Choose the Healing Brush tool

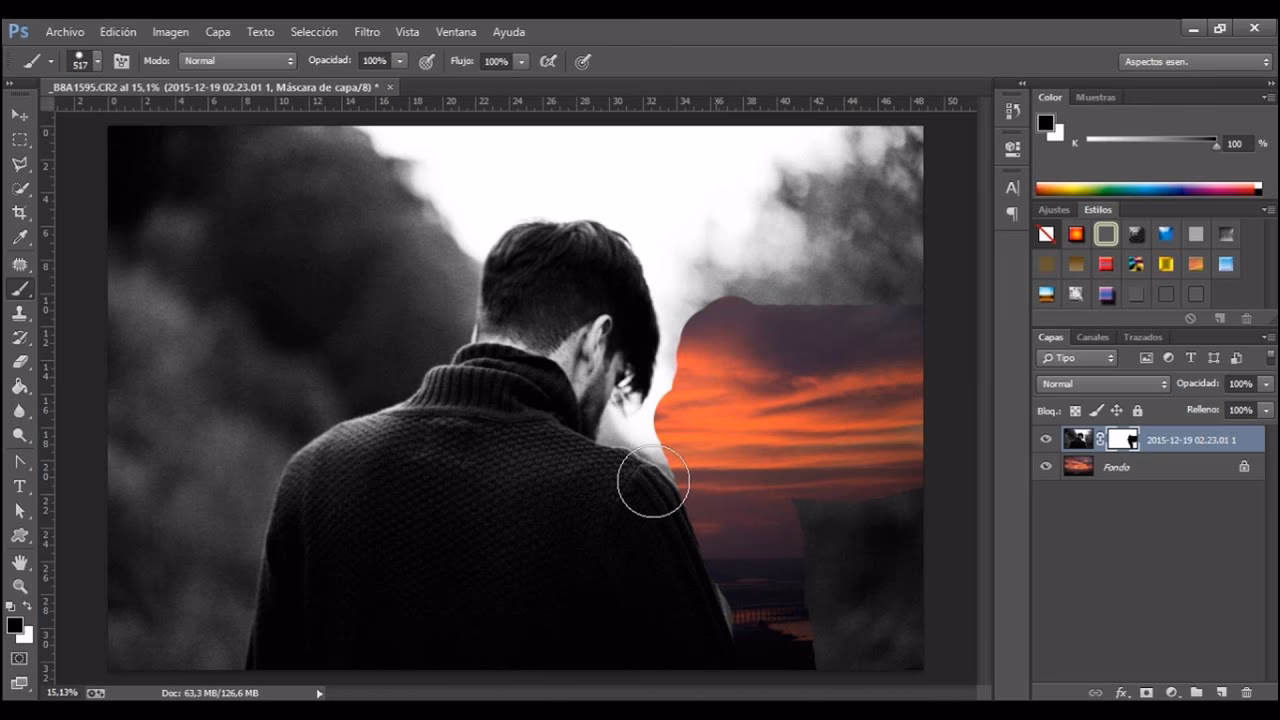pos(22,264)
